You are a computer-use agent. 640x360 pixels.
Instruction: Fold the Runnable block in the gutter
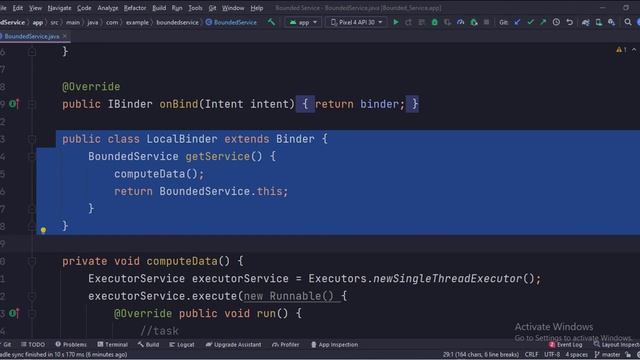32,296
